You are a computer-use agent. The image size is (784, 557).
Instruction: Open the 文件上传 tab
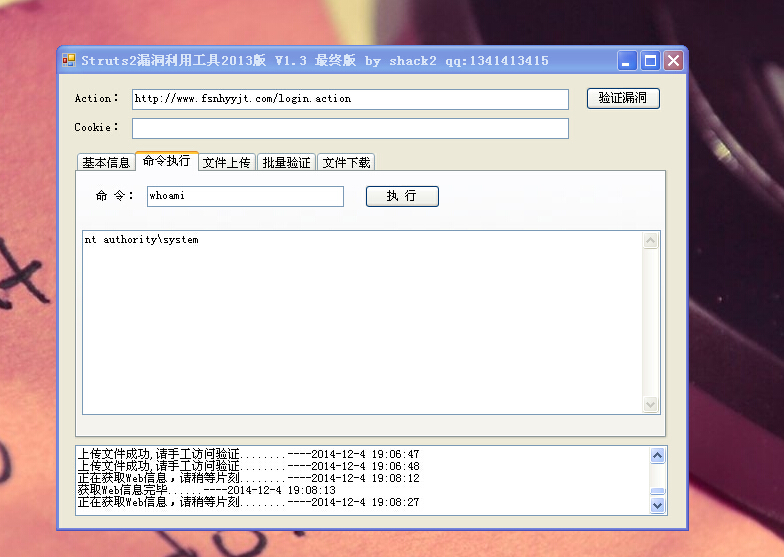(226, 162)
